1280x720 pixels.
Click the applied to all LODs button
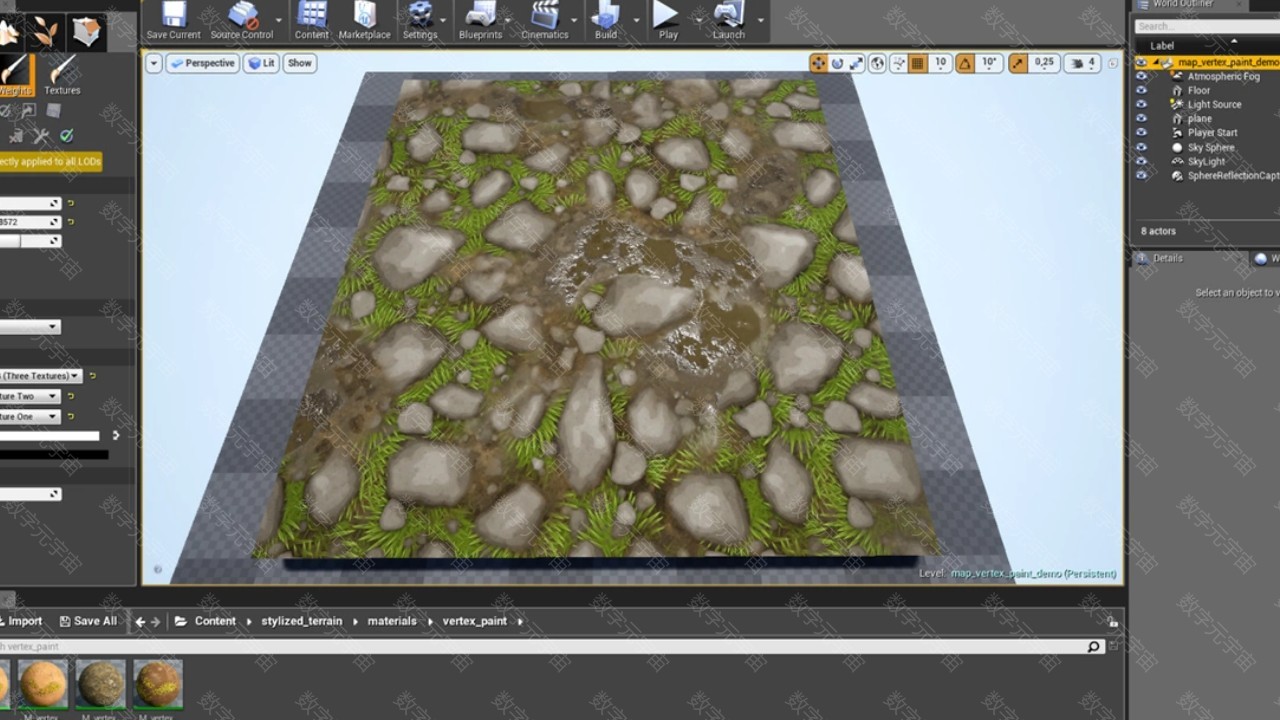pyautogui.click(x=51, y=161)
